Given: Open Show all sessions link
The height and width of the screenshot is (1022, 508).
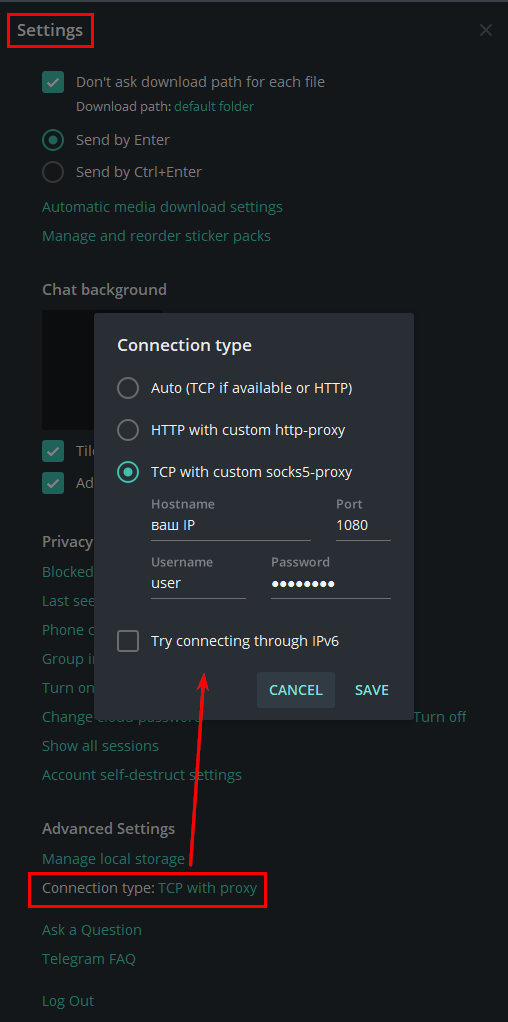Looking at the screenshot, I should coord(100,746).
